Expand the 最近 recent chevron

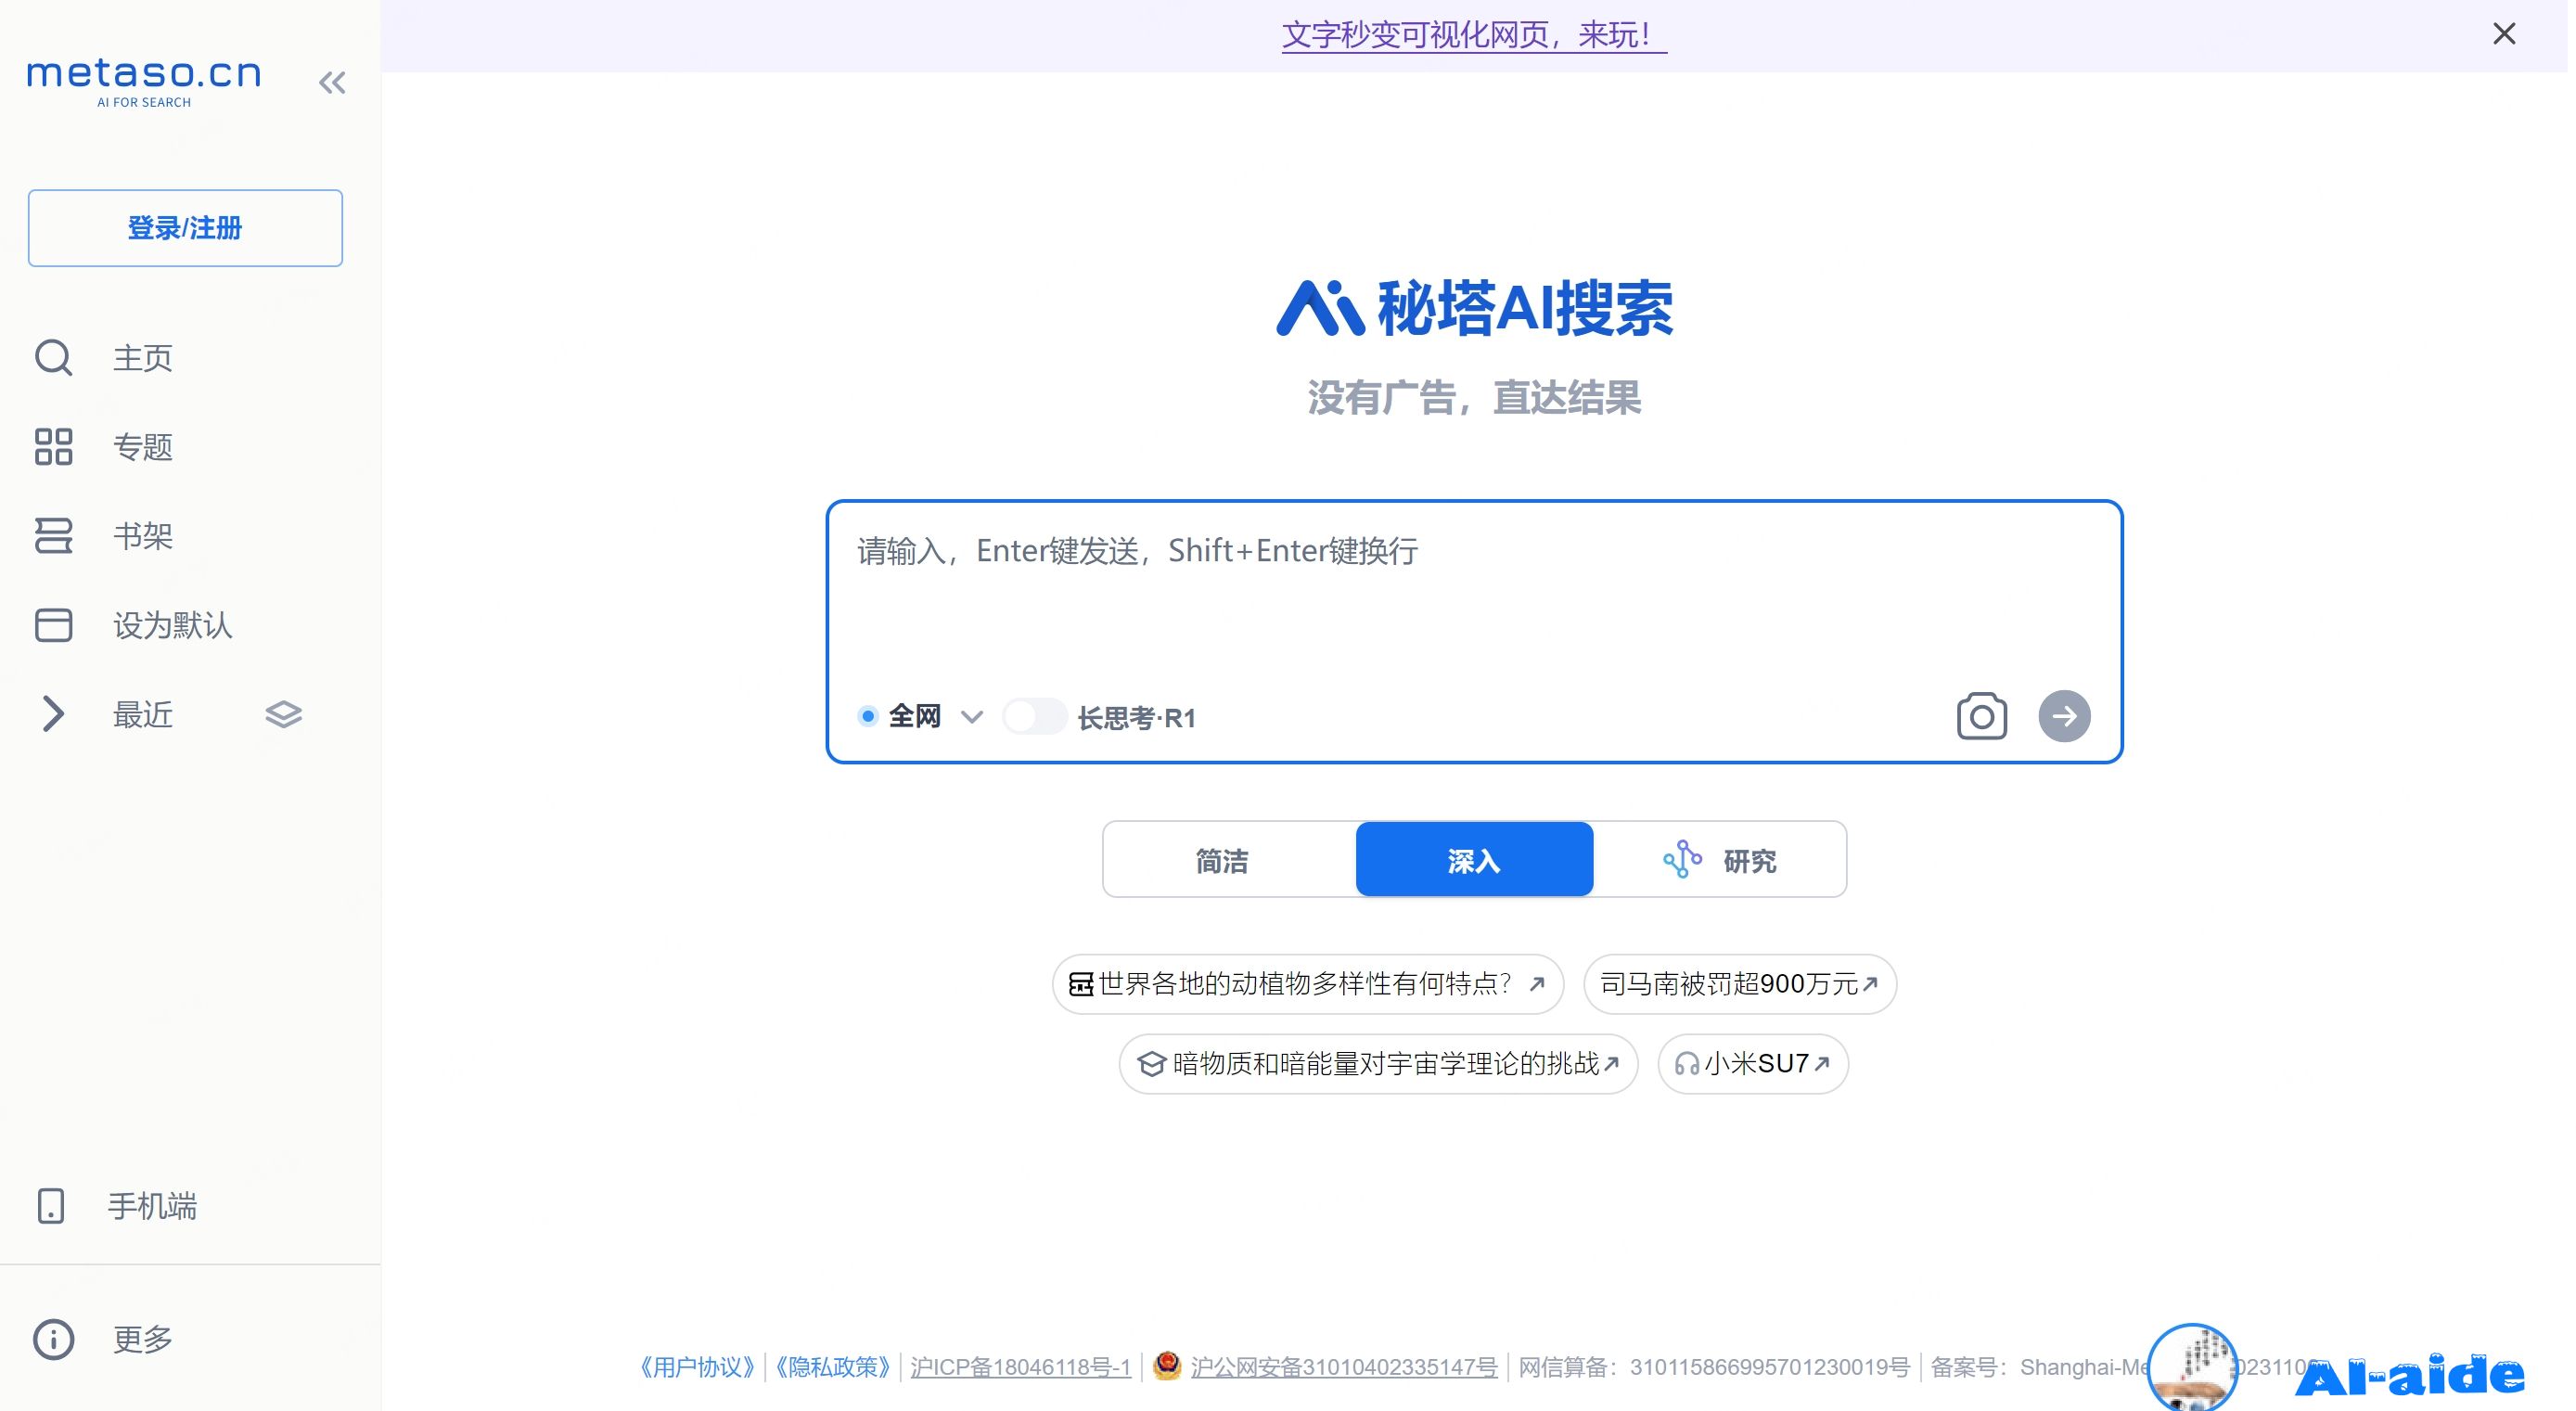[x=53, y=714]
